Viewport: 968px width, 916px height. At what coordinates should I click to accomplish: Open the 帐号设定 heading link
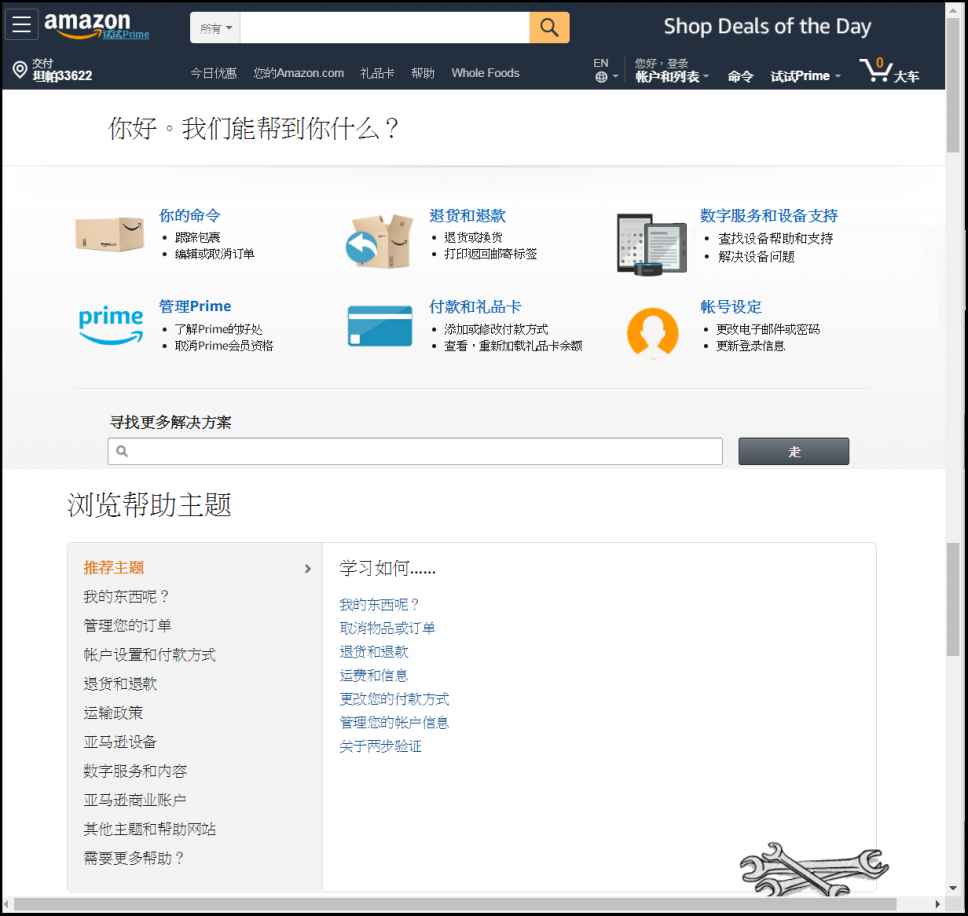click(x=731, y=307)
